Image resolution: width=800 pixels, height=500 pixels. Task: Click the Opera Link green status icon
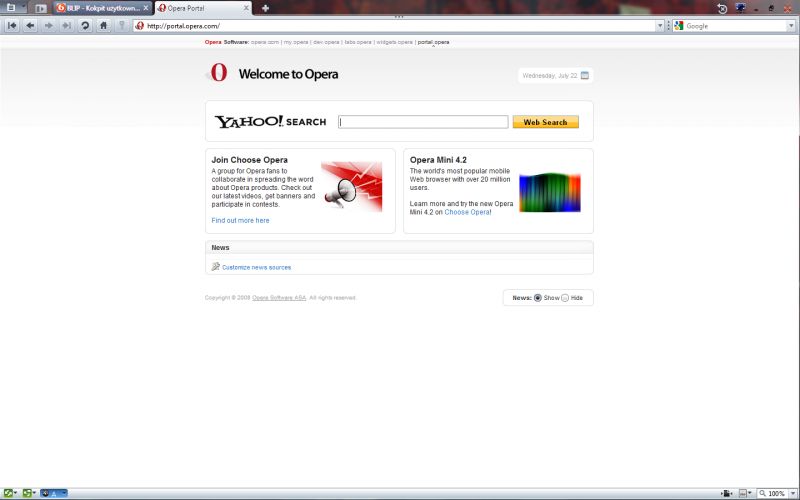point(8,493)
